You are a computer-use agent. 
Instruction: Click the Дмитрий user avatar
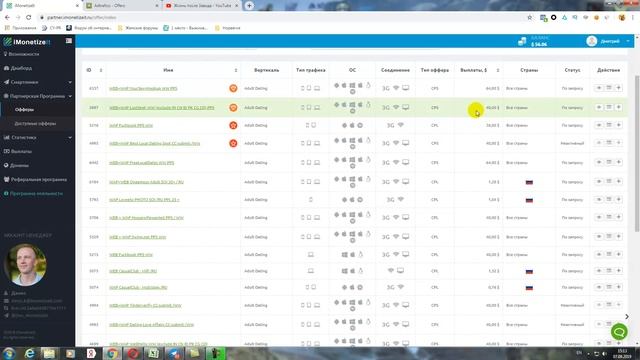[591, 41]
